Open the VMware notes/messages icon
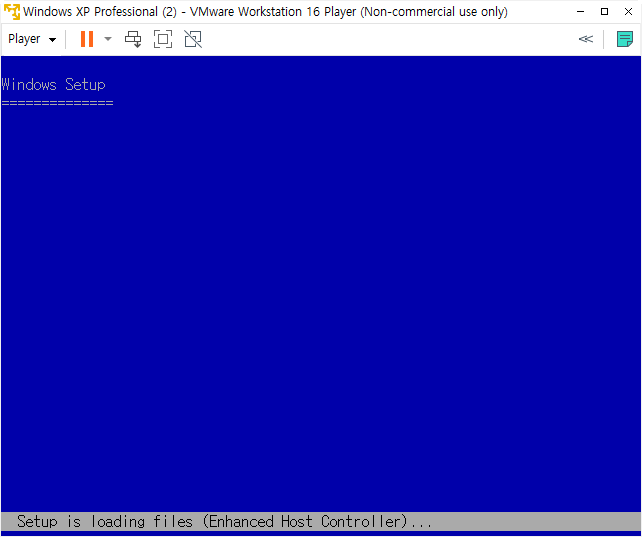The image size is (642, 537). (x=625, y=39)
